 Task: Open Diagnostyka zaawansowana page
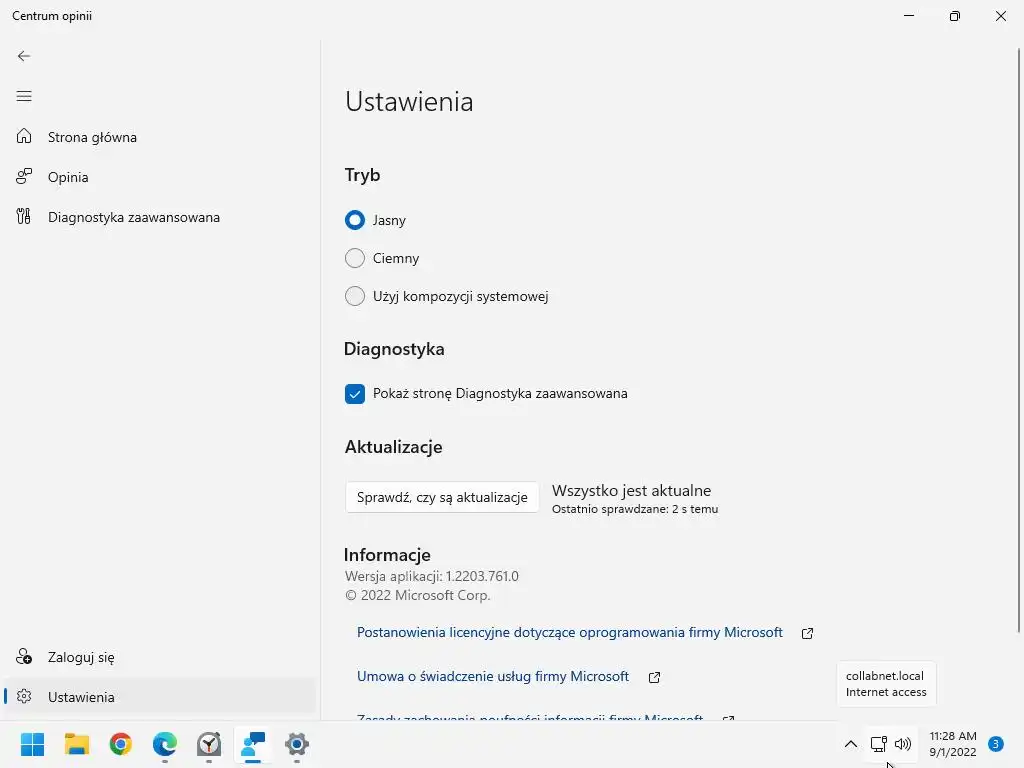[x=160, y=217]
